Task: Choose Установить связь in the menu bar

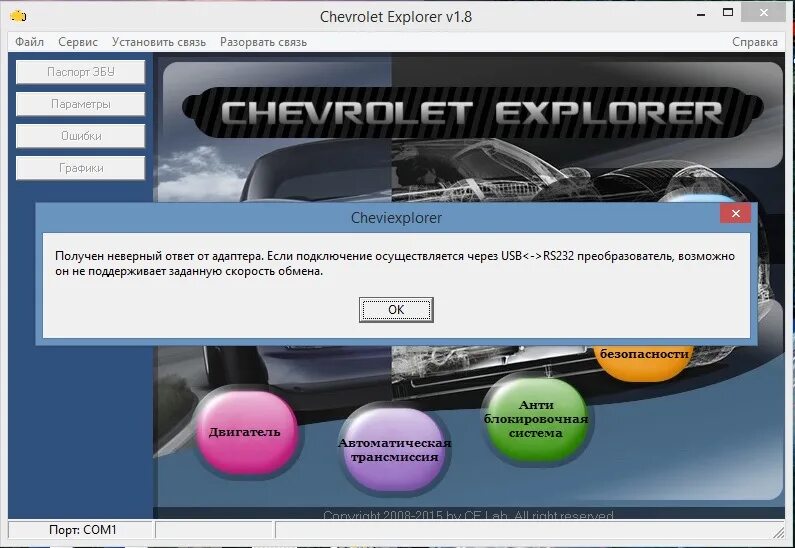Action: 159,42
